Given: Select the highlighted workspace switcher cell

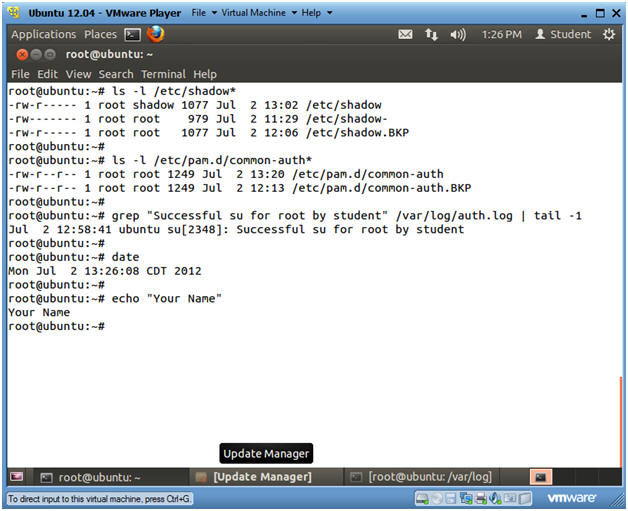Looking at the screenshot, I should click(x=541, y=477).
